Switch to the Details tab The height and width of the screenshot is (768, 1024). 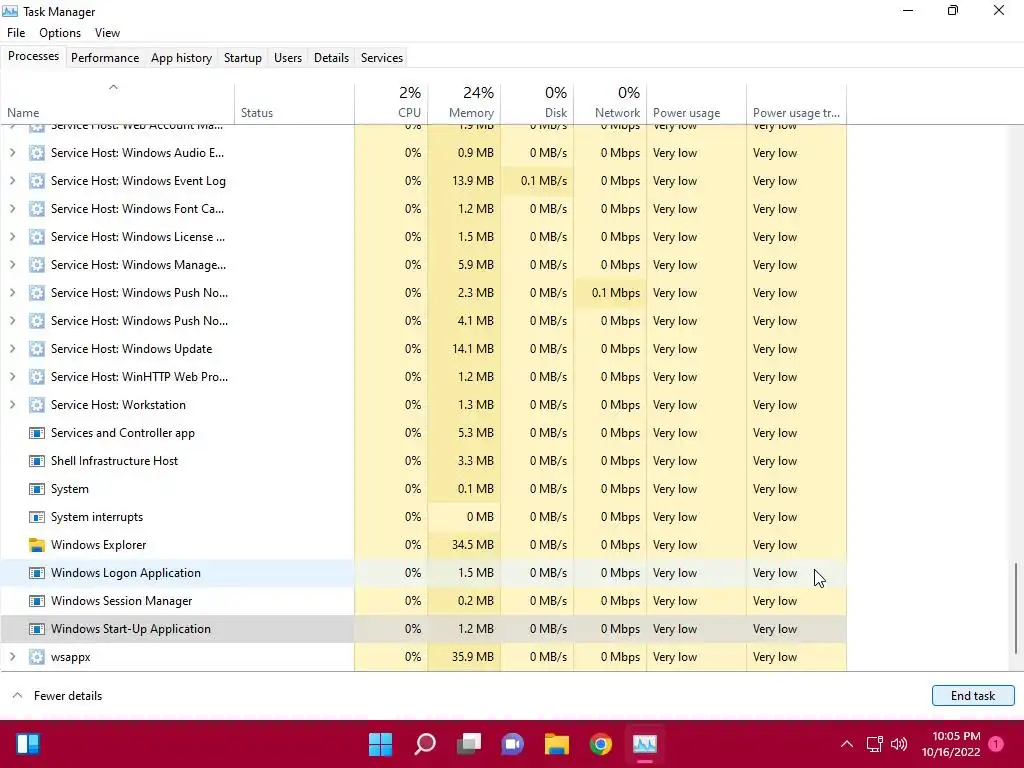331,57
